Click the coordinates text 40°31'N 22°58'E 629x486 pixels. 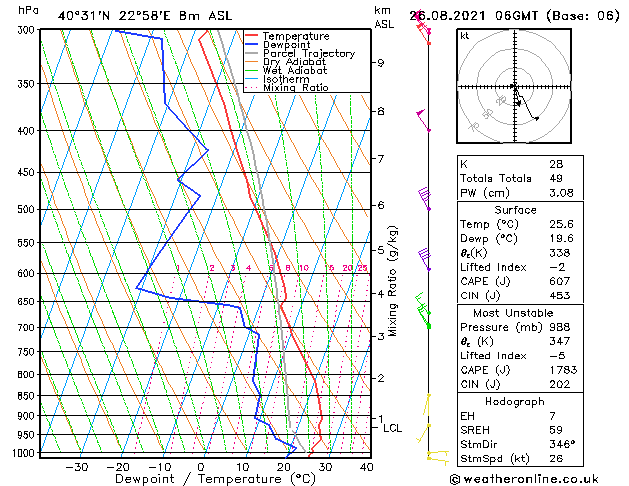coord(114,16)
